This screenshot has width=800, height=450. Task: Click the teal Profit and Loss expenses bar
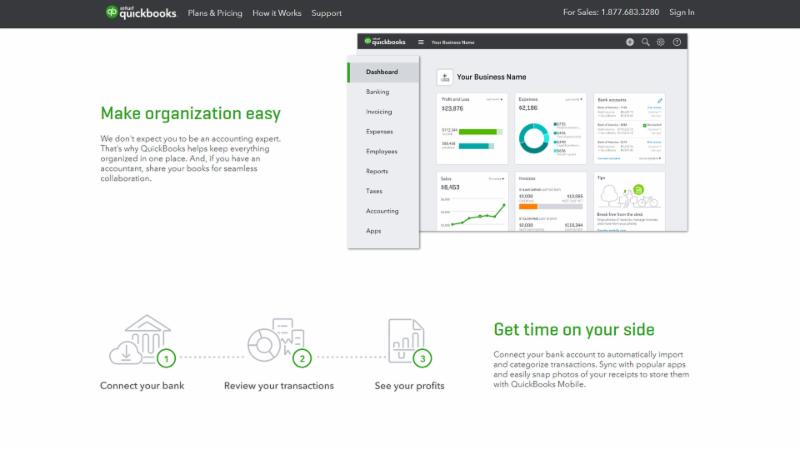click(x=473, y=146)
